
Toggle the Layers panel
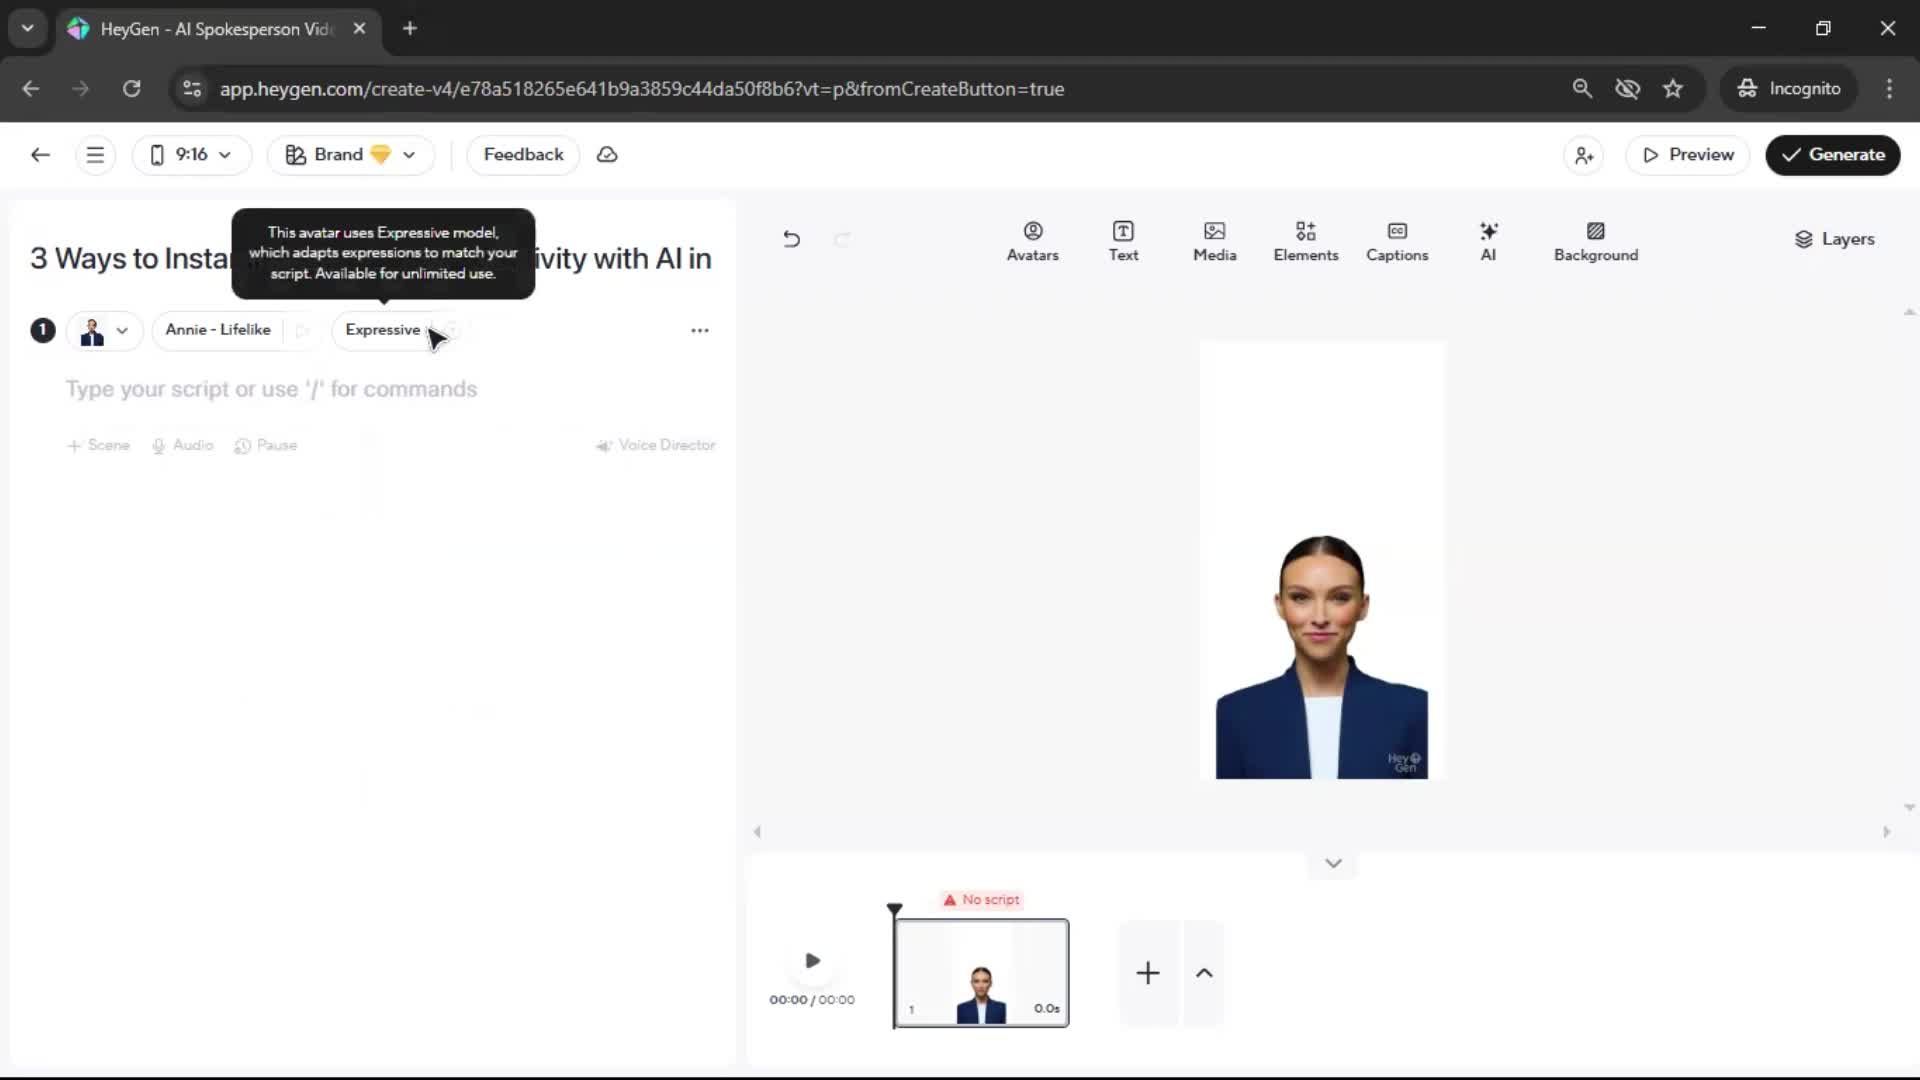point(1834,239)
